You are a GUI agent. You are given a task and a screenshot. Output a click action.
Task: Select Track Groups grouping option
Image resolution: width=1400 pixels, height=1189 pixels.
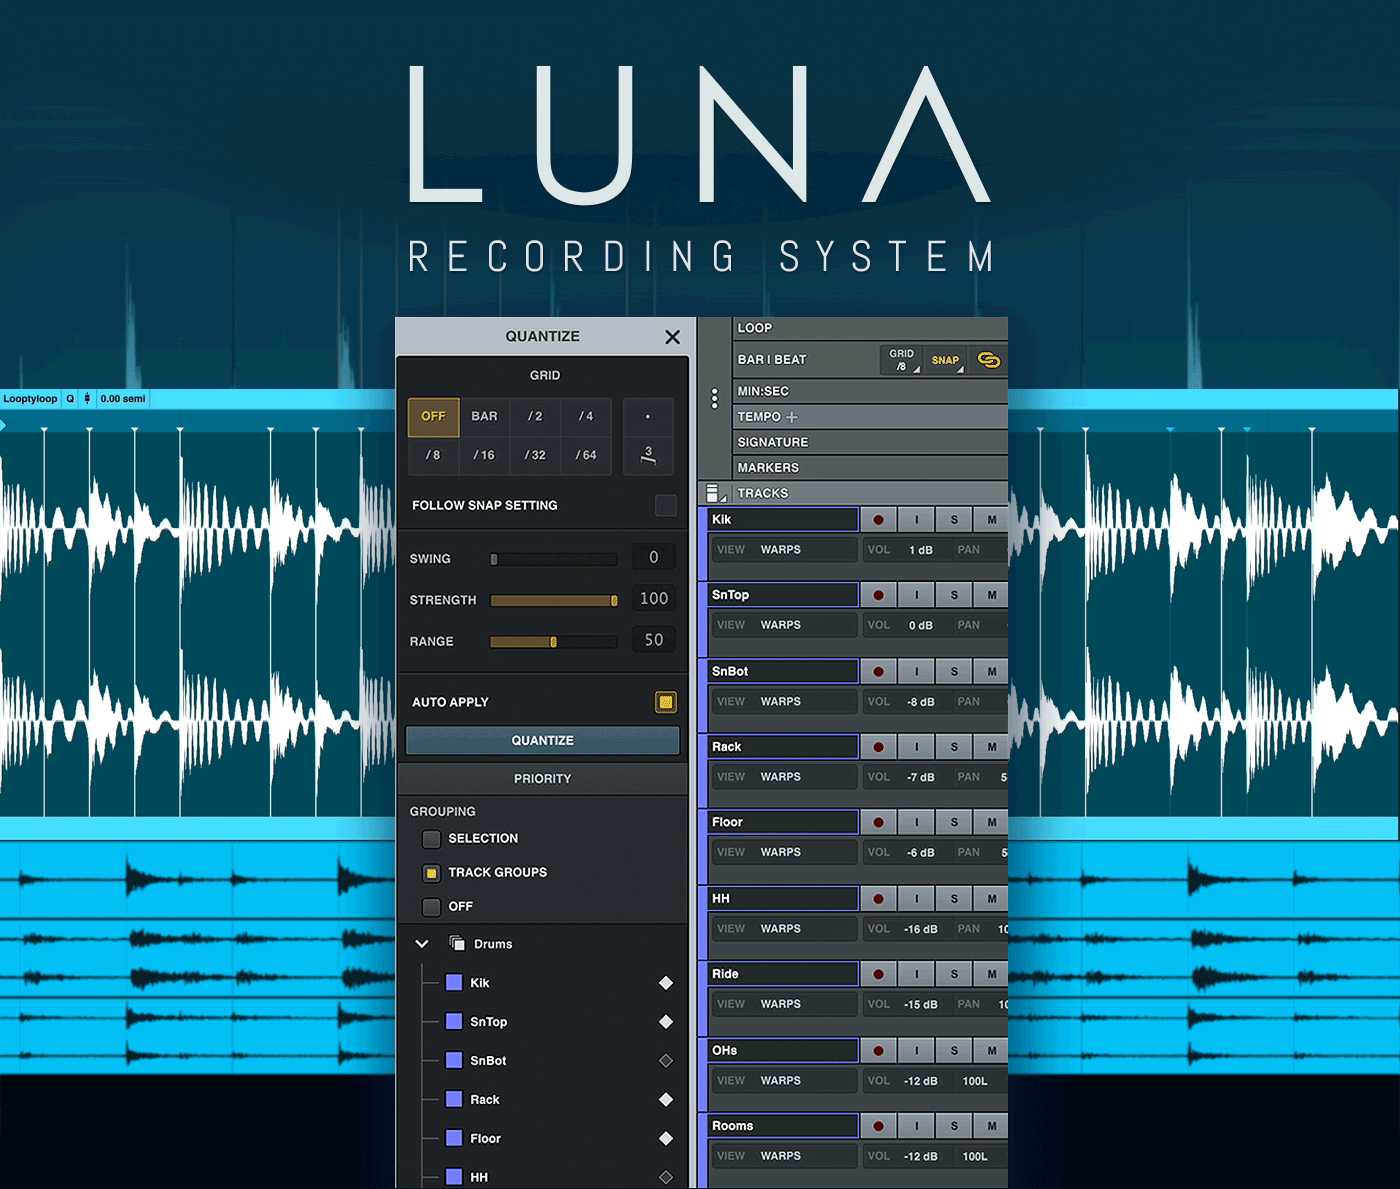point(431,873)
